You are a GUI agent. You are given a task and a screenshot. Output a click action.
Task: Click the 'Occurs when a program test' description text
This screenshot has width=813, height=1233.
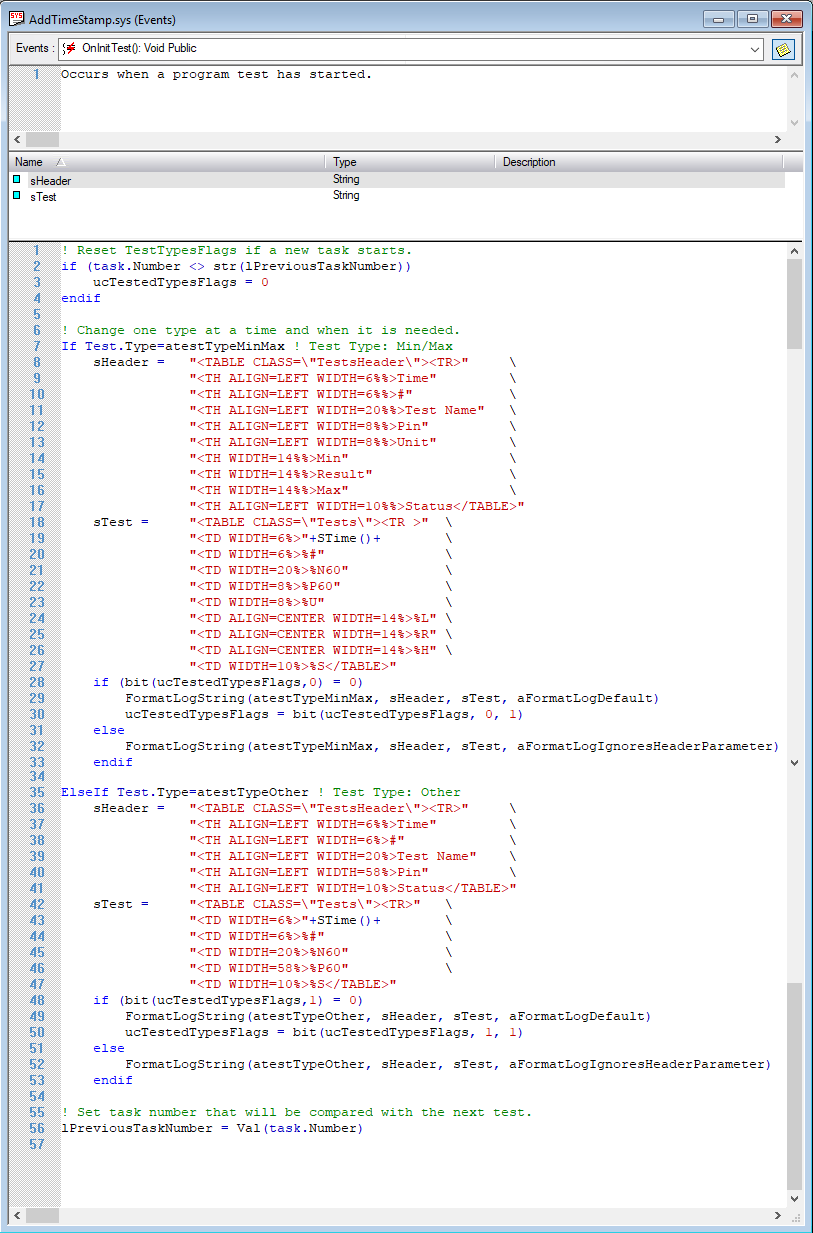click(x=216, y=74)
